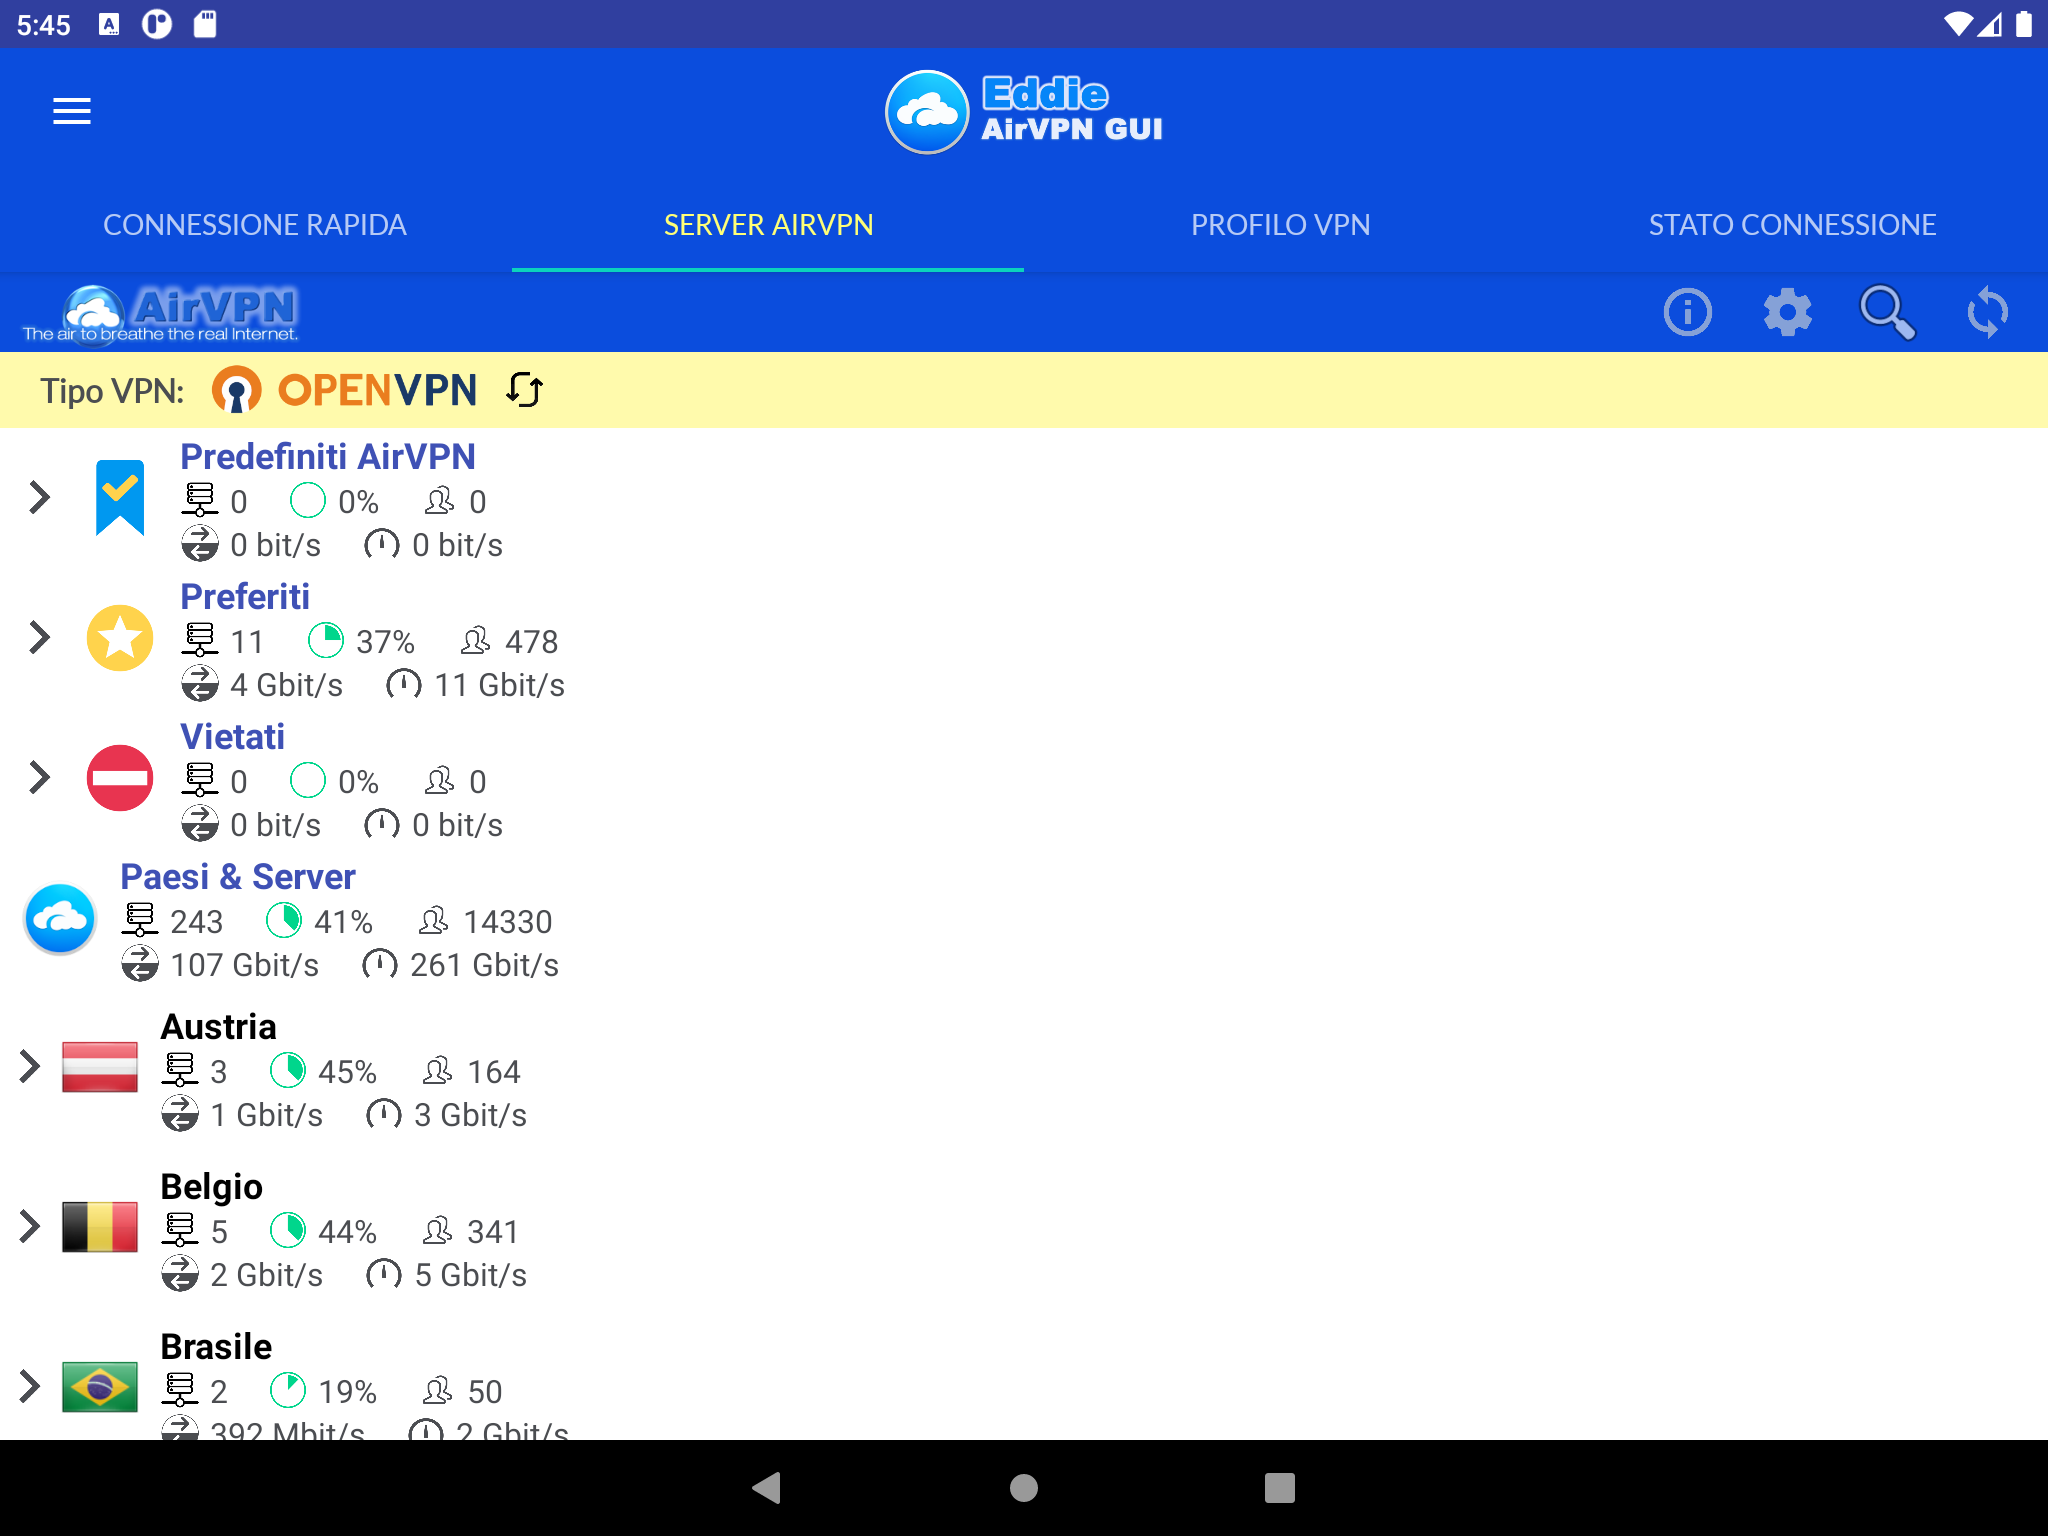
Task: Click the OpenVPN keyhole icon
Action: point(236,390)
